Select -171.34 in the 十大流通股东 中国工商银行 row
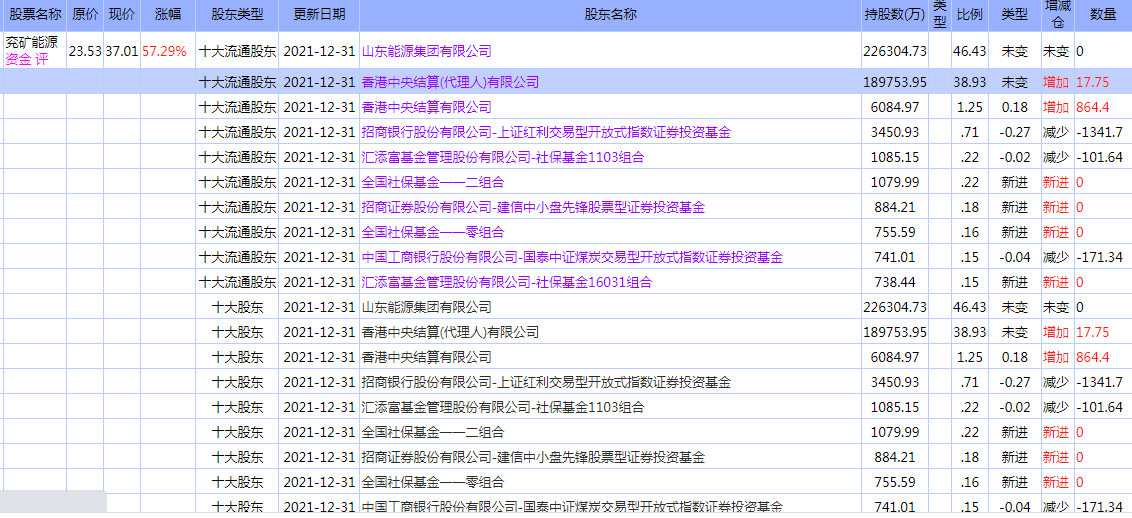Viewport: 1132px width, 518px height. click(x=1100, y=258)
